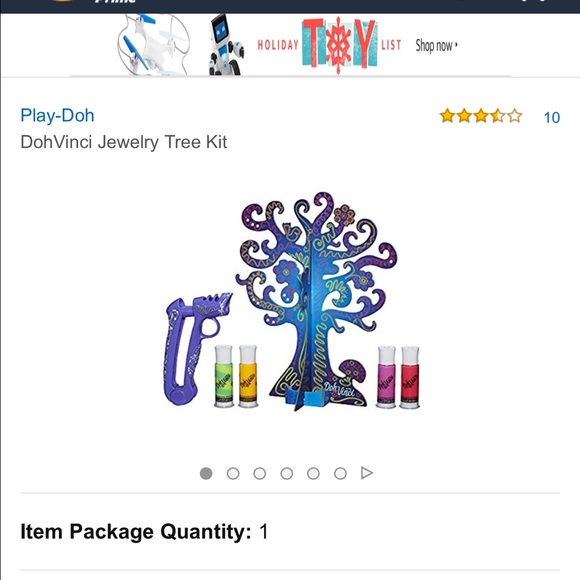Tap the Item Package Quantity row
Image resolution: width=580 pixels, height=580 pixels.
(290, 532)
